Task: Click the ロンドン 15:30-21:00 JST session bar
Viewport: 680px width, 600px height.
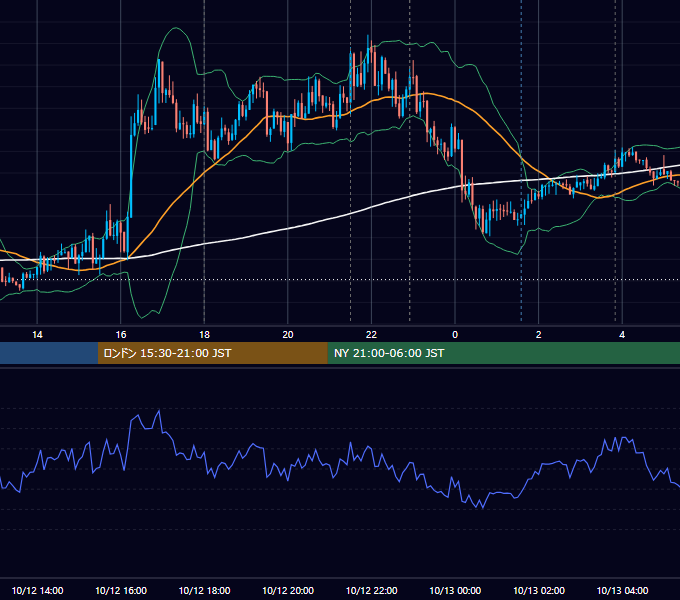Action: pyautogui.click(x=212, y=353)
